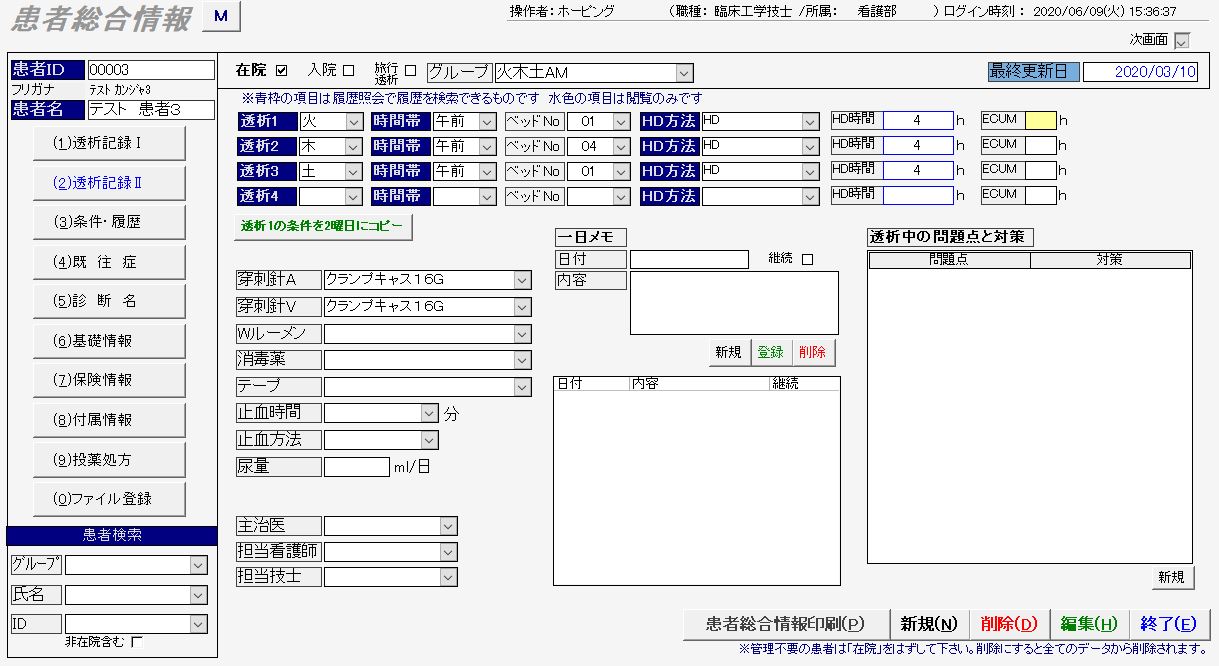Click 患者総合情報印刷(P) button
1219x666 pixels.
click(x=785, y=624)
